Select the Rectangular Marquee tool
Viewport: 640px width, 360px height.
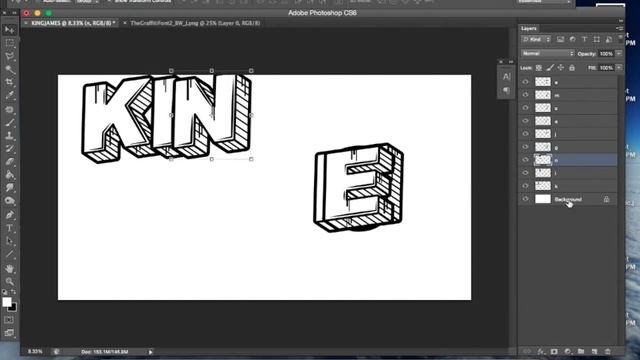point(9,43)
